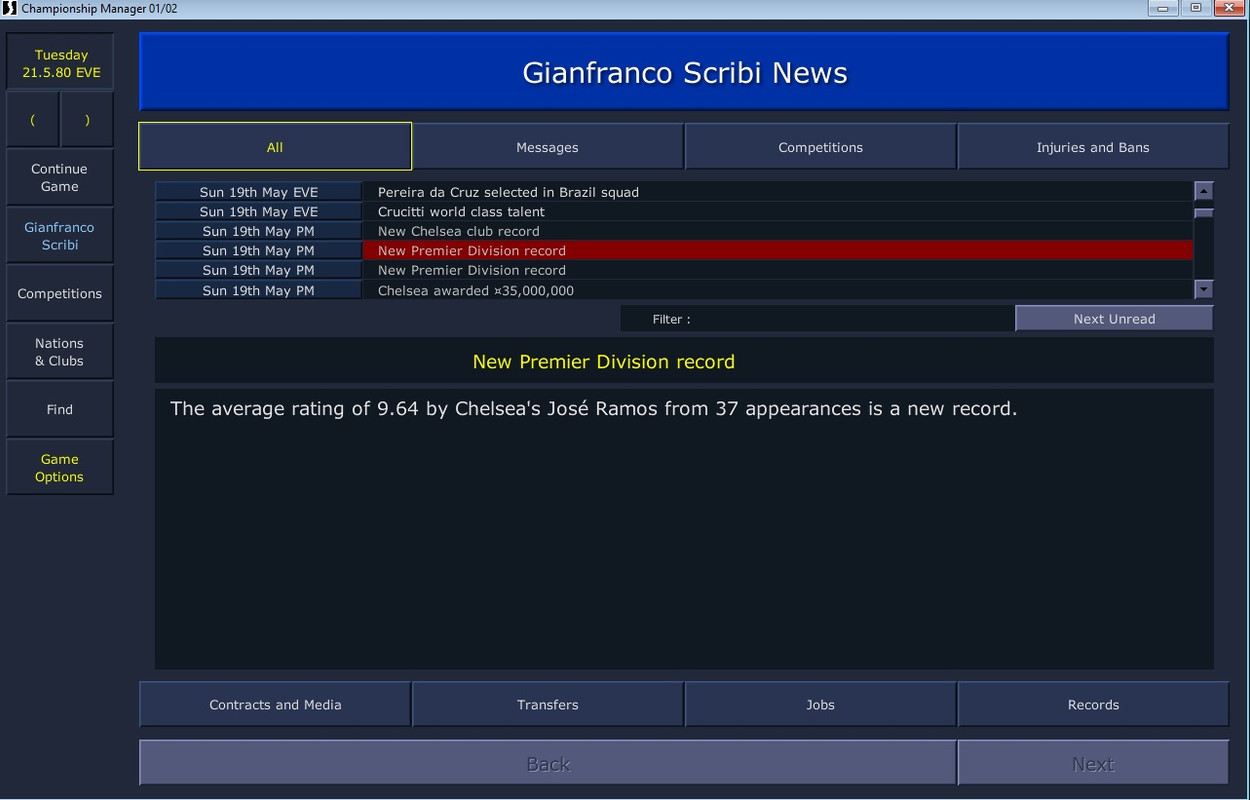Open the Transfers section

[548, 705]
